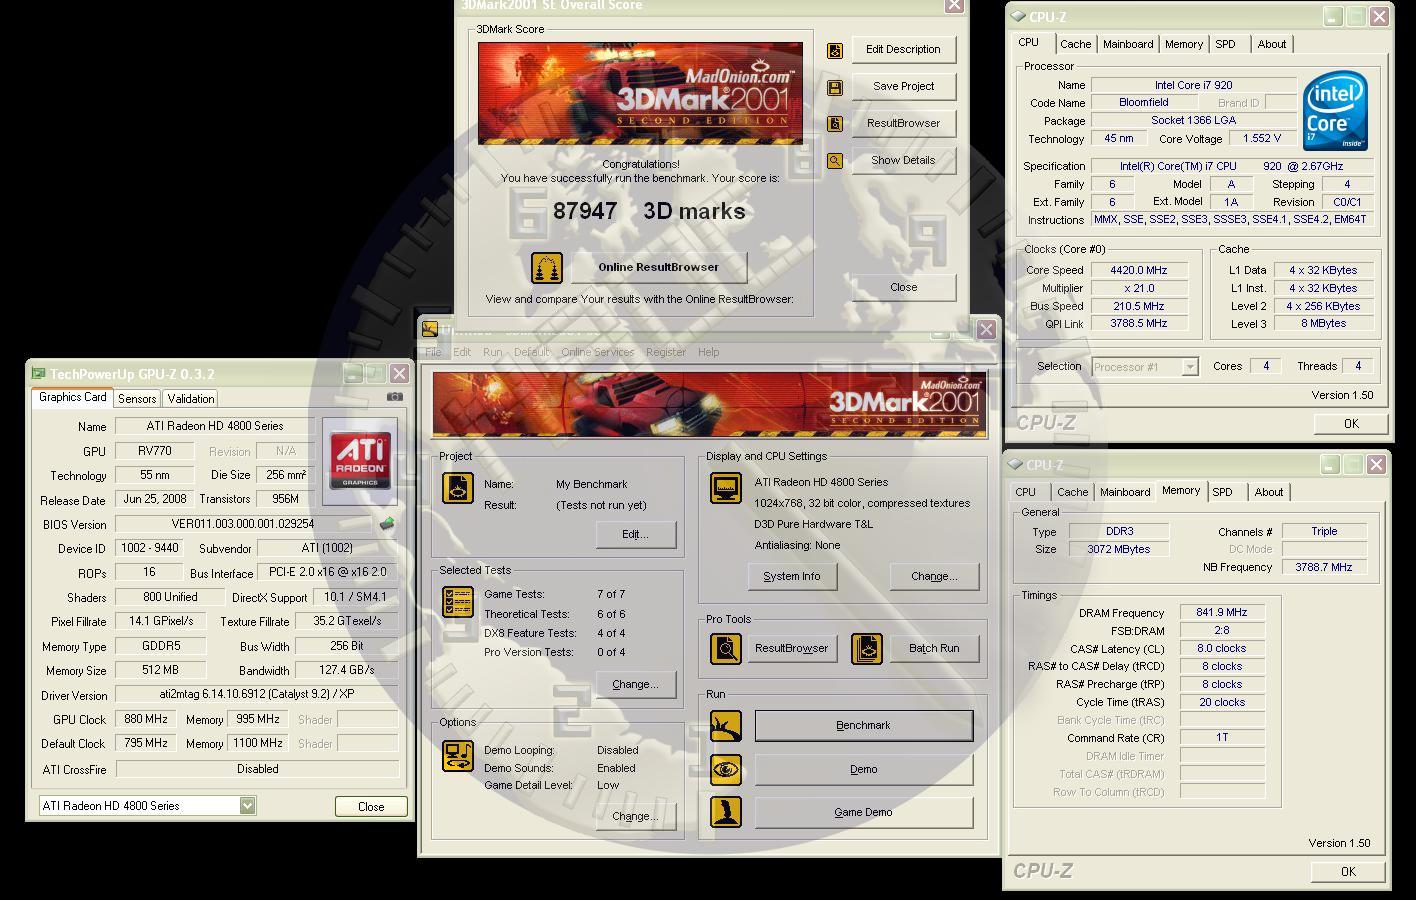This screenshot has height=900, width=1416.
Task: Click the Project Edit... button
Action: (x=635, y=534)
